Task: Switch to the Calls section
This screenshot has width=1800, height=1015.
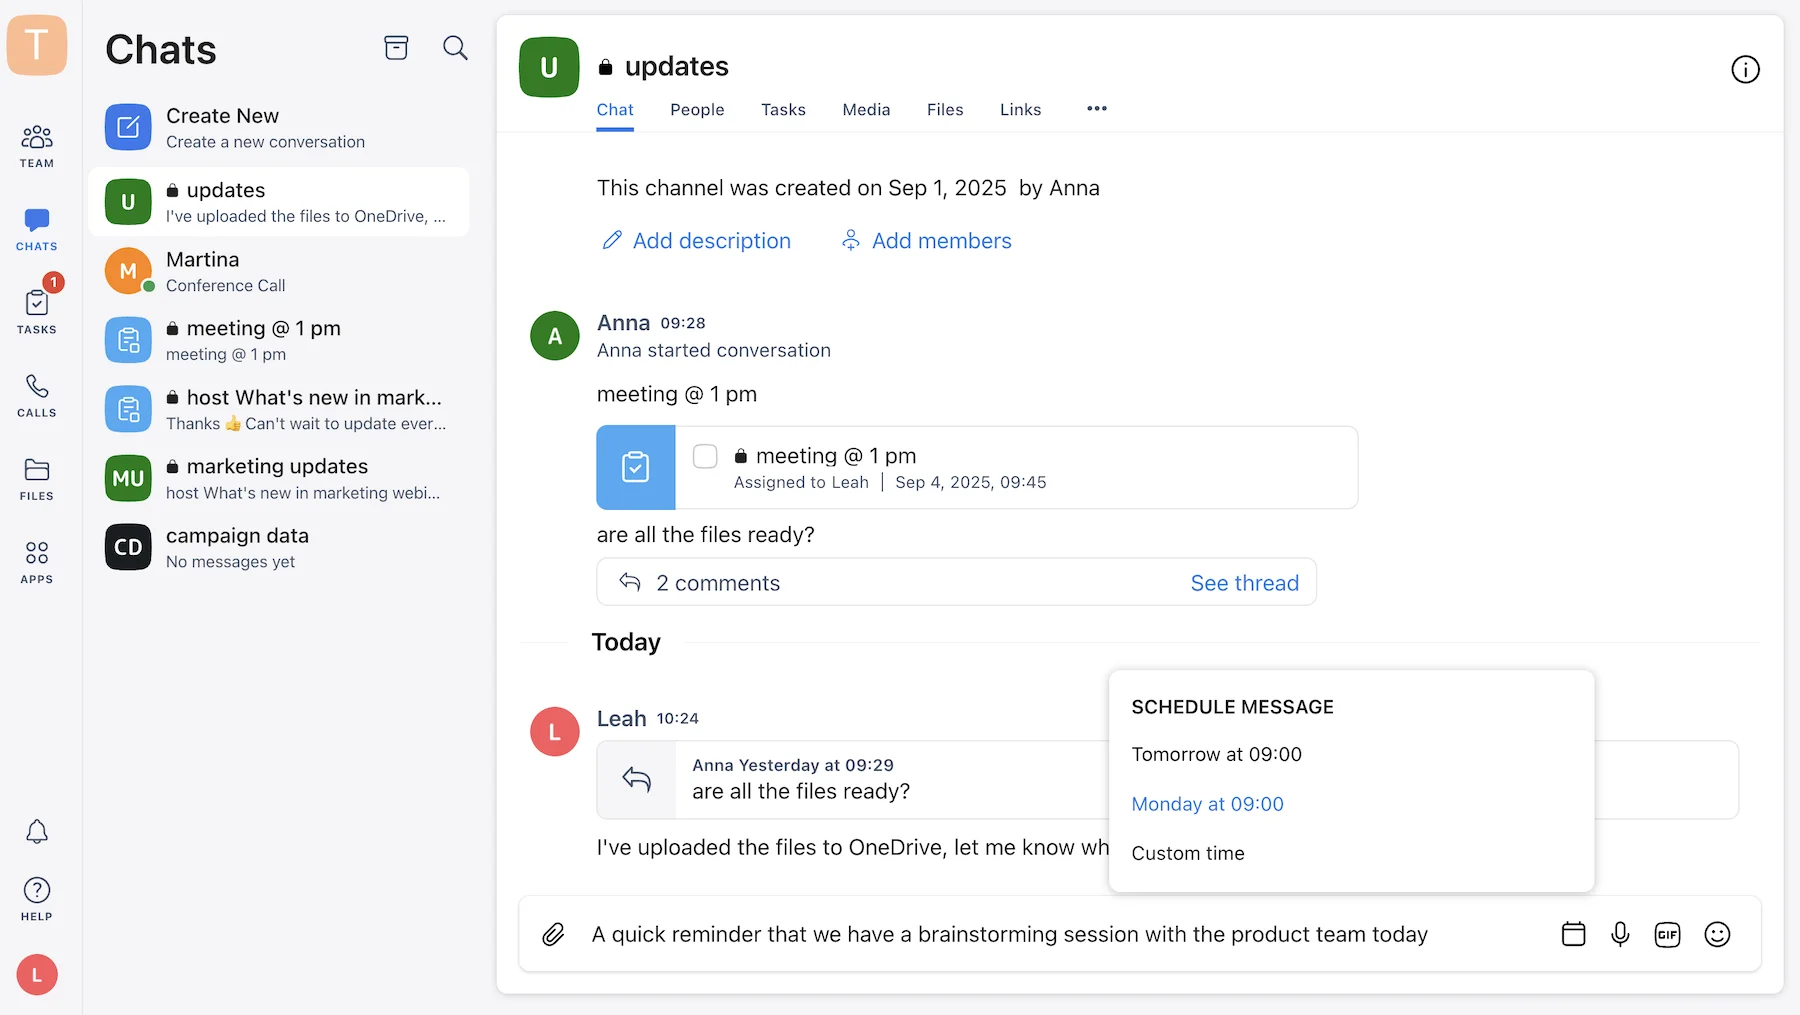Action: pos(36,395)
